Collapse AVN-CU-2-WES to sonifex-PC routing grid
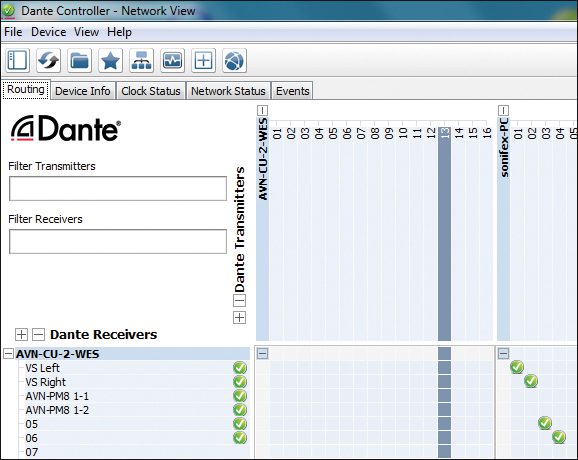Viewport: 578px width, 460px height. [x=504, y=354]
